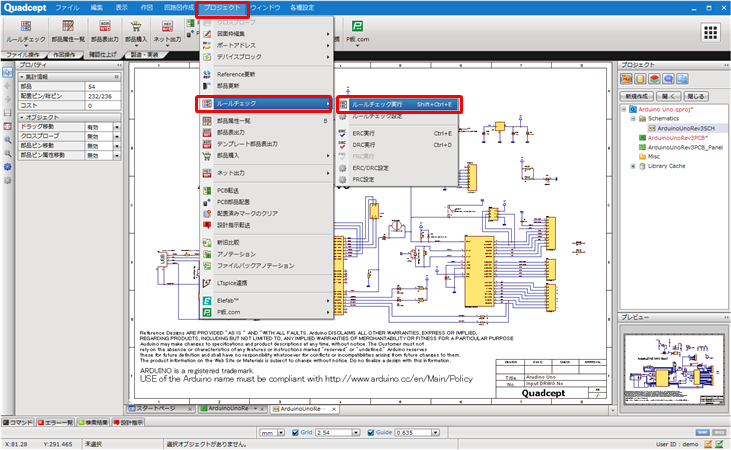Open the エラー一覧 bottom panel tab

pyautogui.click(x=55, y=422)
